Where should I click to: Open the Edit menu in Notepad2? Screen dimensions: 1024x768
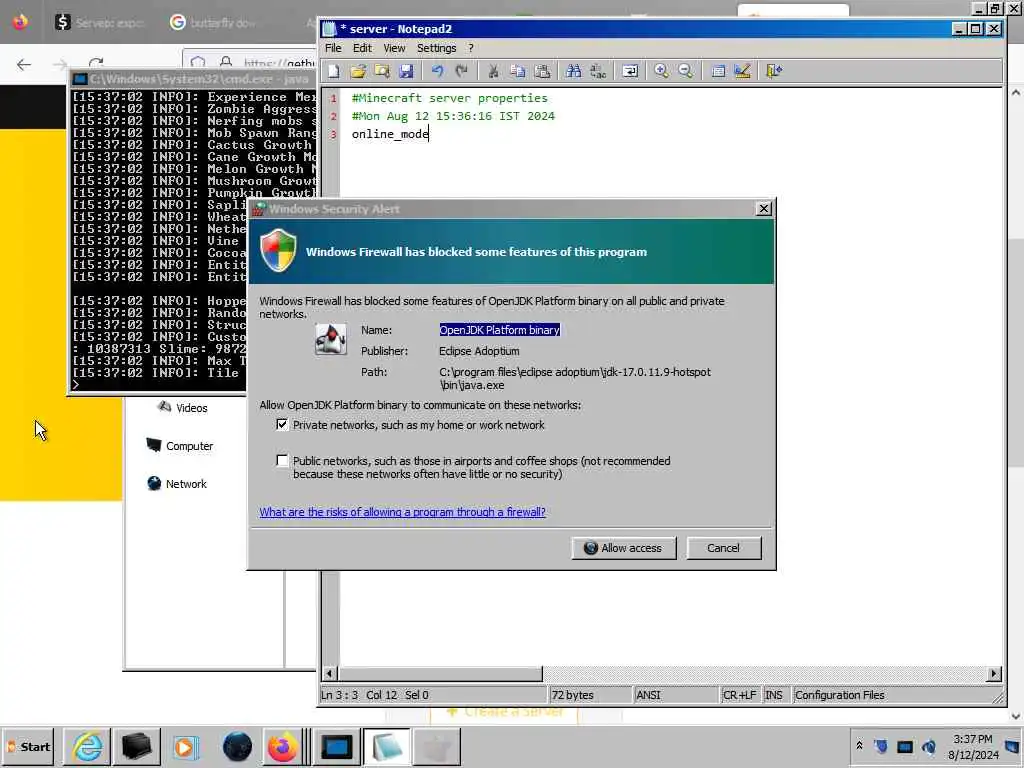pos(362,48)
